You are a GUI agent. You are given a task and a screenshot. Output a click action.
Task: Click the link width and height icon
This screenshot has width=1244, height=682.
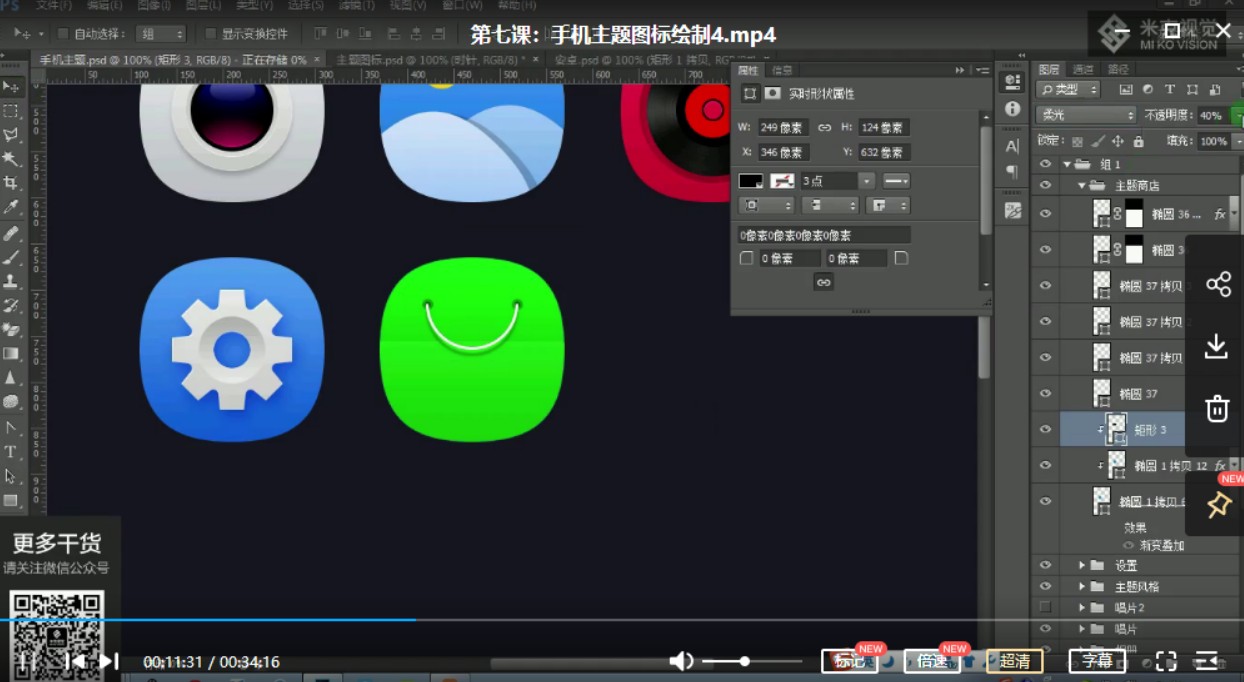tap(824, 128)
